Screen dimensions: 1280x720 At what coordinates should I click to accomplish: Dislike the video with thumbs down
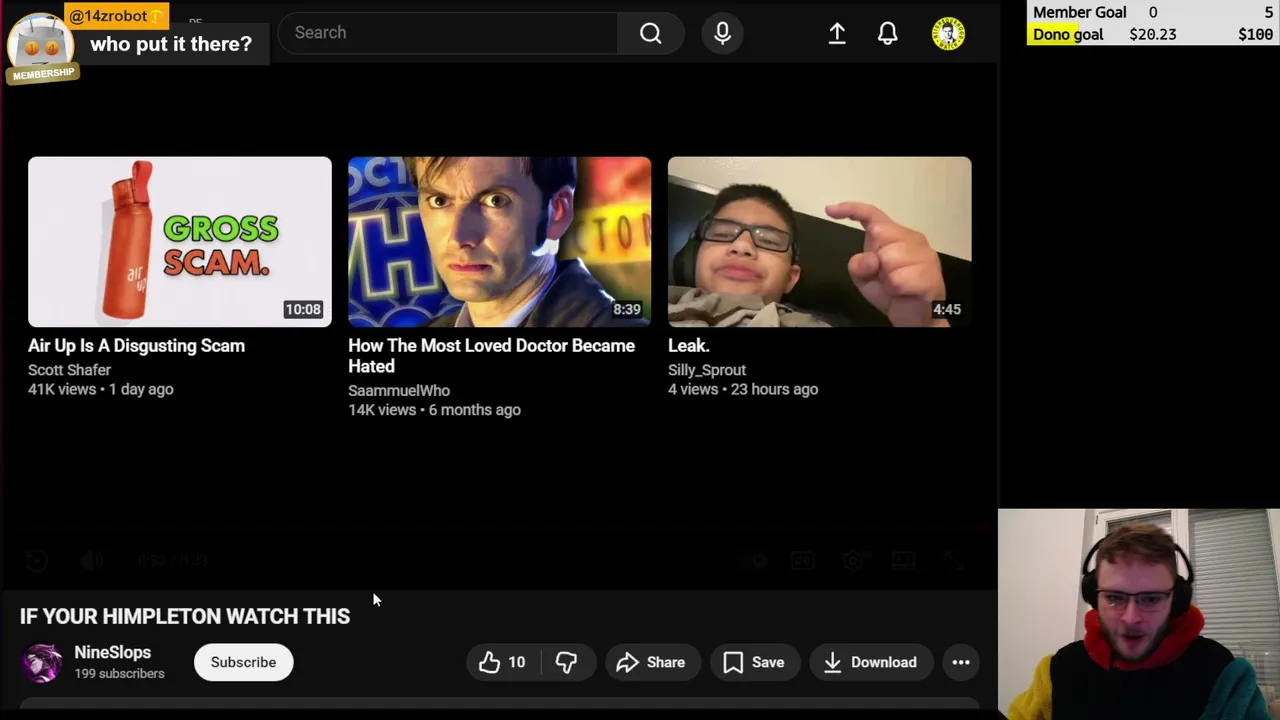tap(566, 662)
